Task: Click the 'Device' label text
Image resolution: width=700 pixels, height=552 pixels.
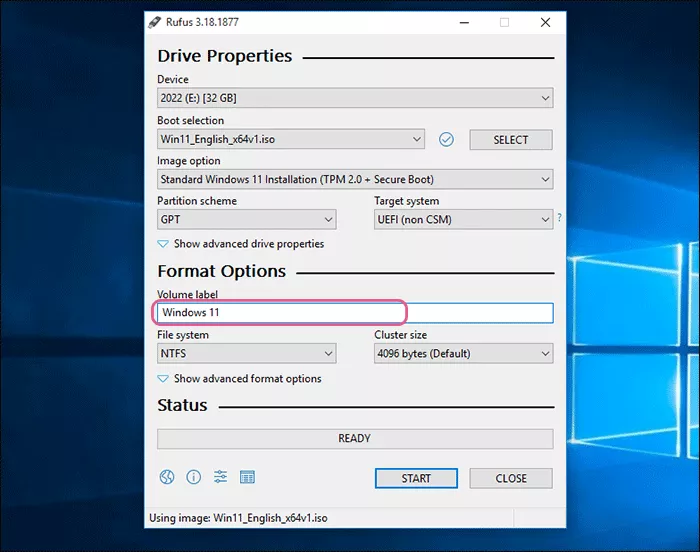Action: (x=173, y=79)
